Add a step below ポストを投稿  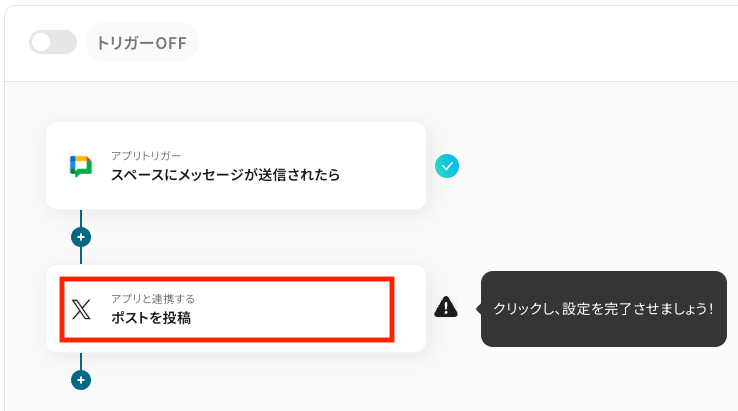pyautogui.click(x=81, y=380)
